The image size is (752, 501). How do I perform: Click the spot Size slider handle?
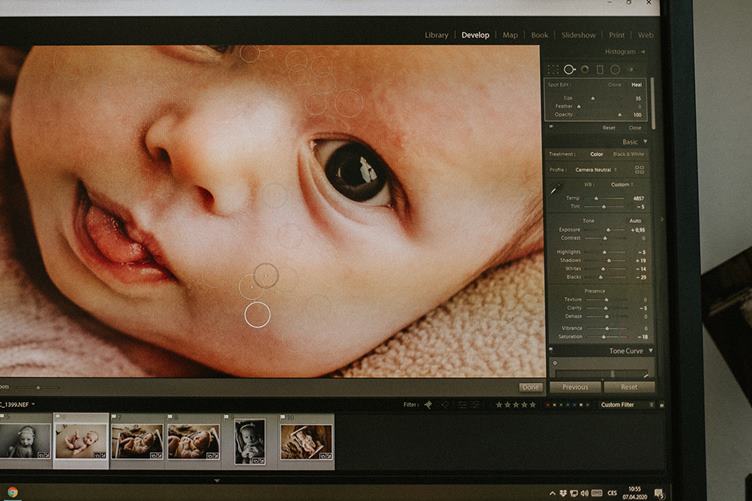coord(593,98)
